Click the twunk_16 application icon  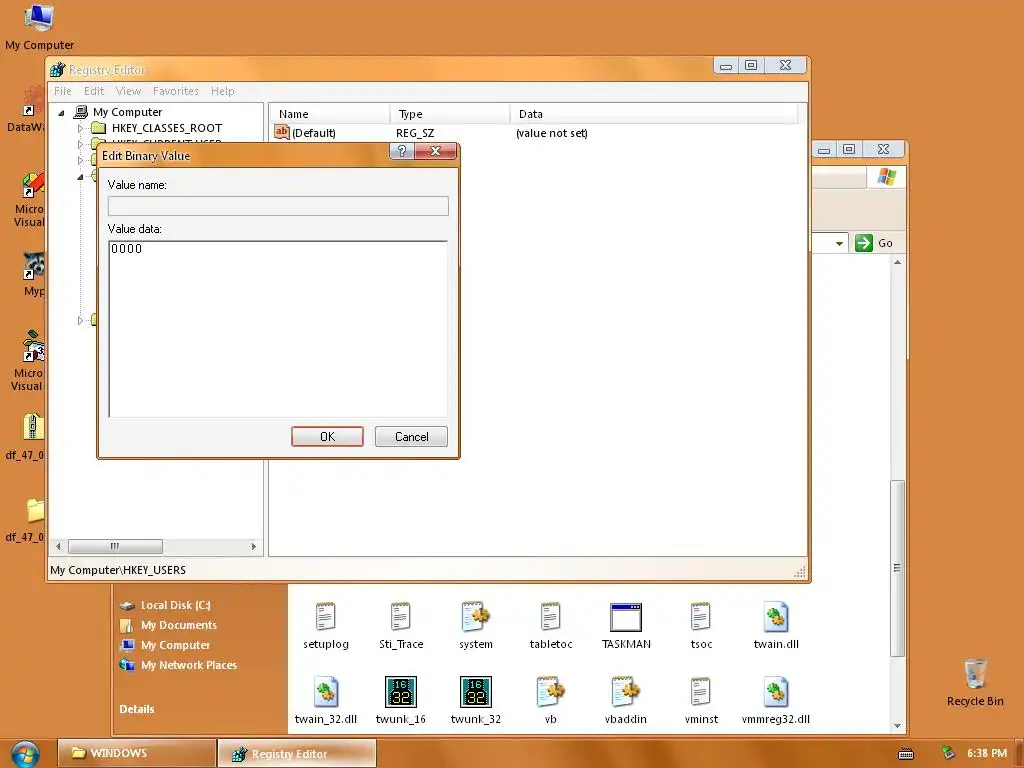pos(400,692)
